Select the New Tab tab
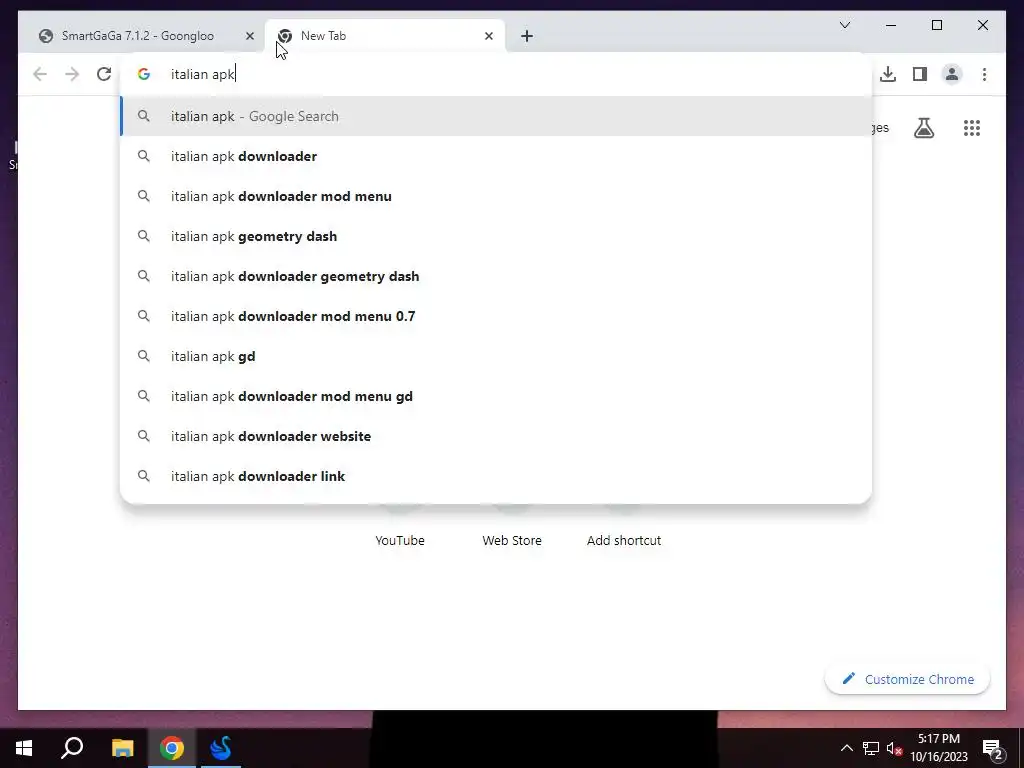Image resolution: width=1024 pixels, height=768 pixels. pyautogui.click(x=385, y=36)
